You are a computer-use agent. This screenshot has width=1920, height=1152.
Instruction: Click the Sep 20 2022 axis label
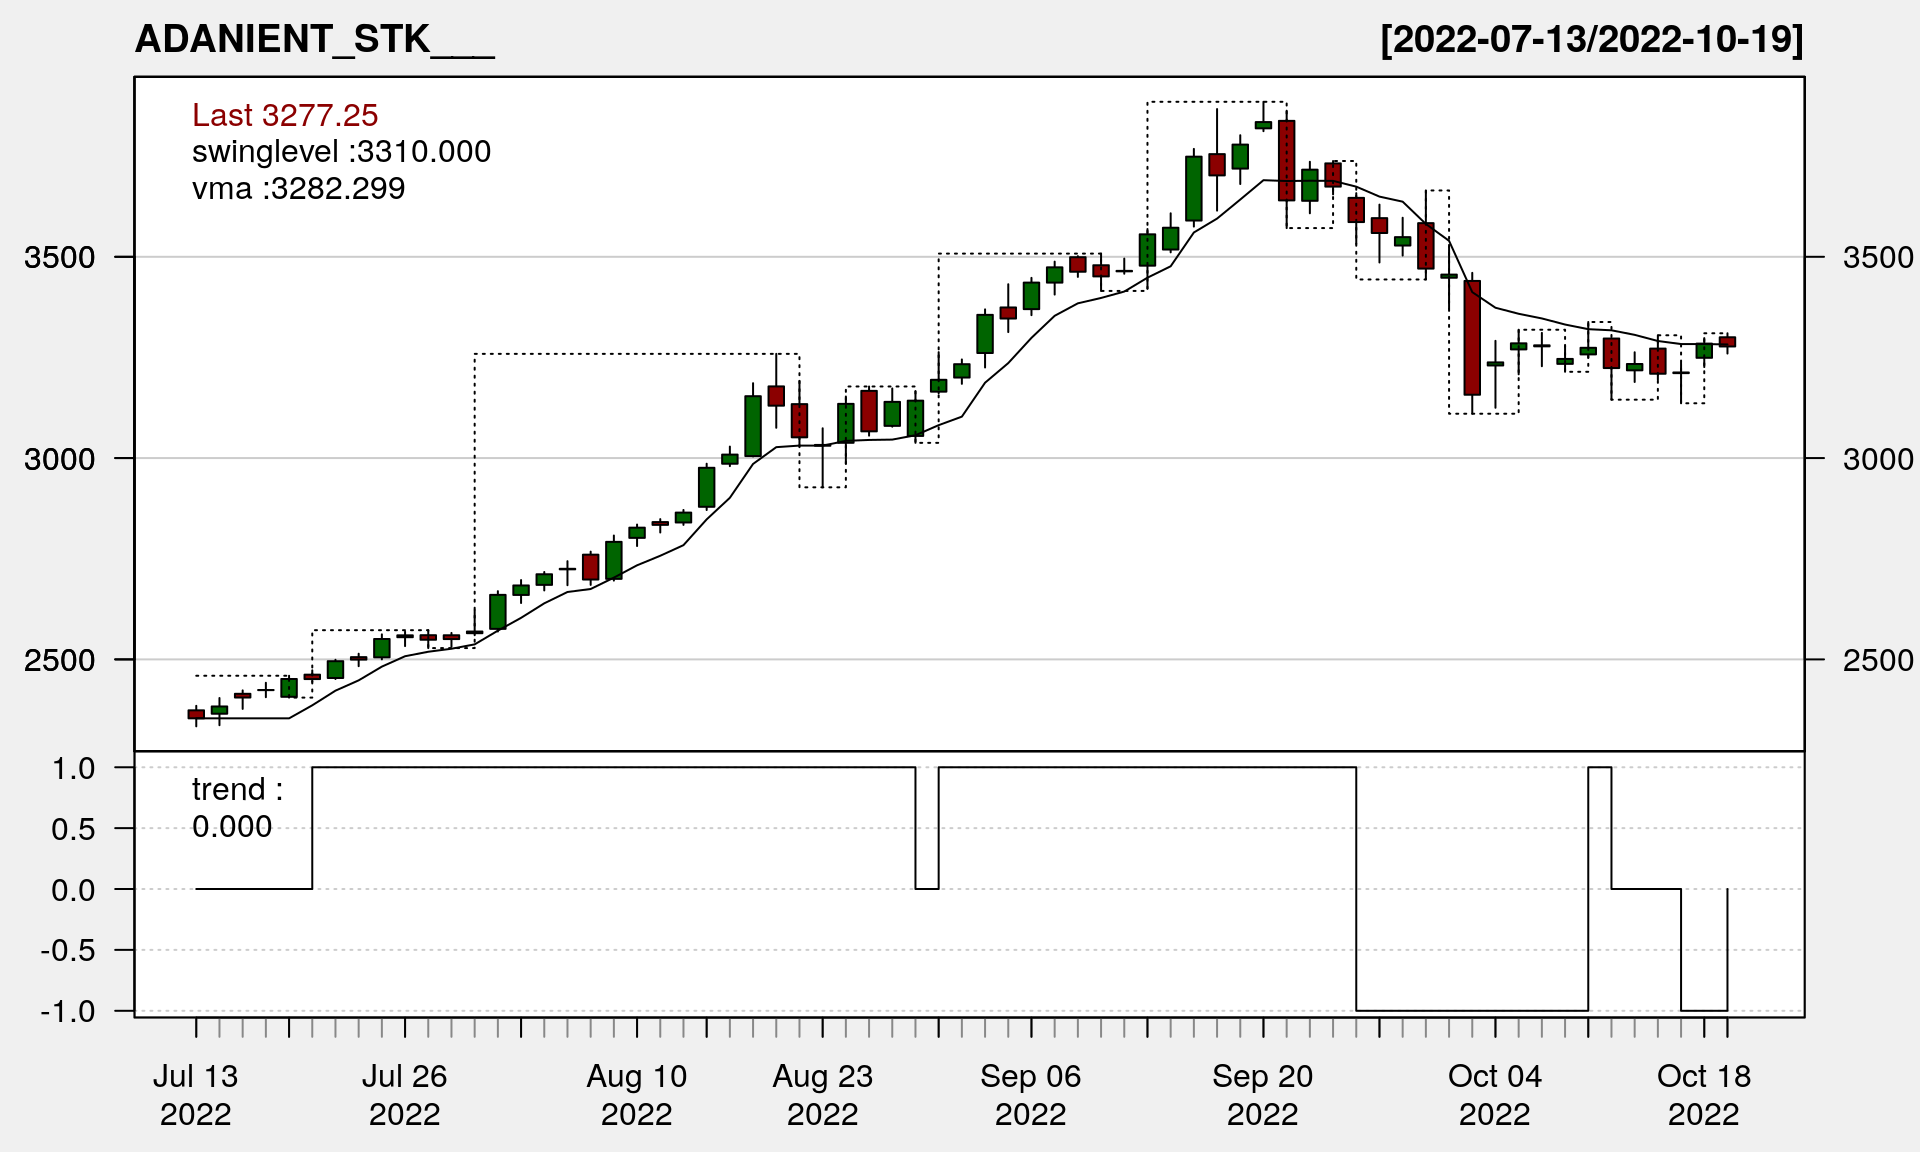tap(1262, 1095)
